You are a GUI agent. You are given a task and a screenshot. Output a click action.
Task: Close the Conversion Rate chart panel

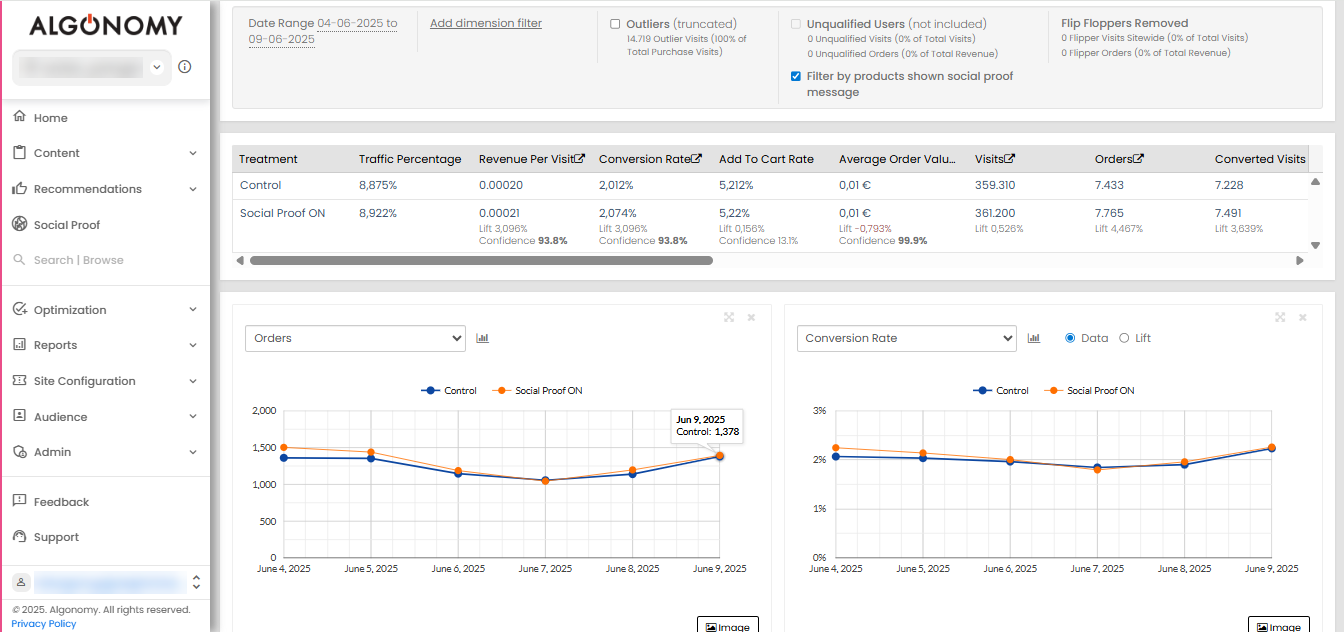(x=1302, y=317)
